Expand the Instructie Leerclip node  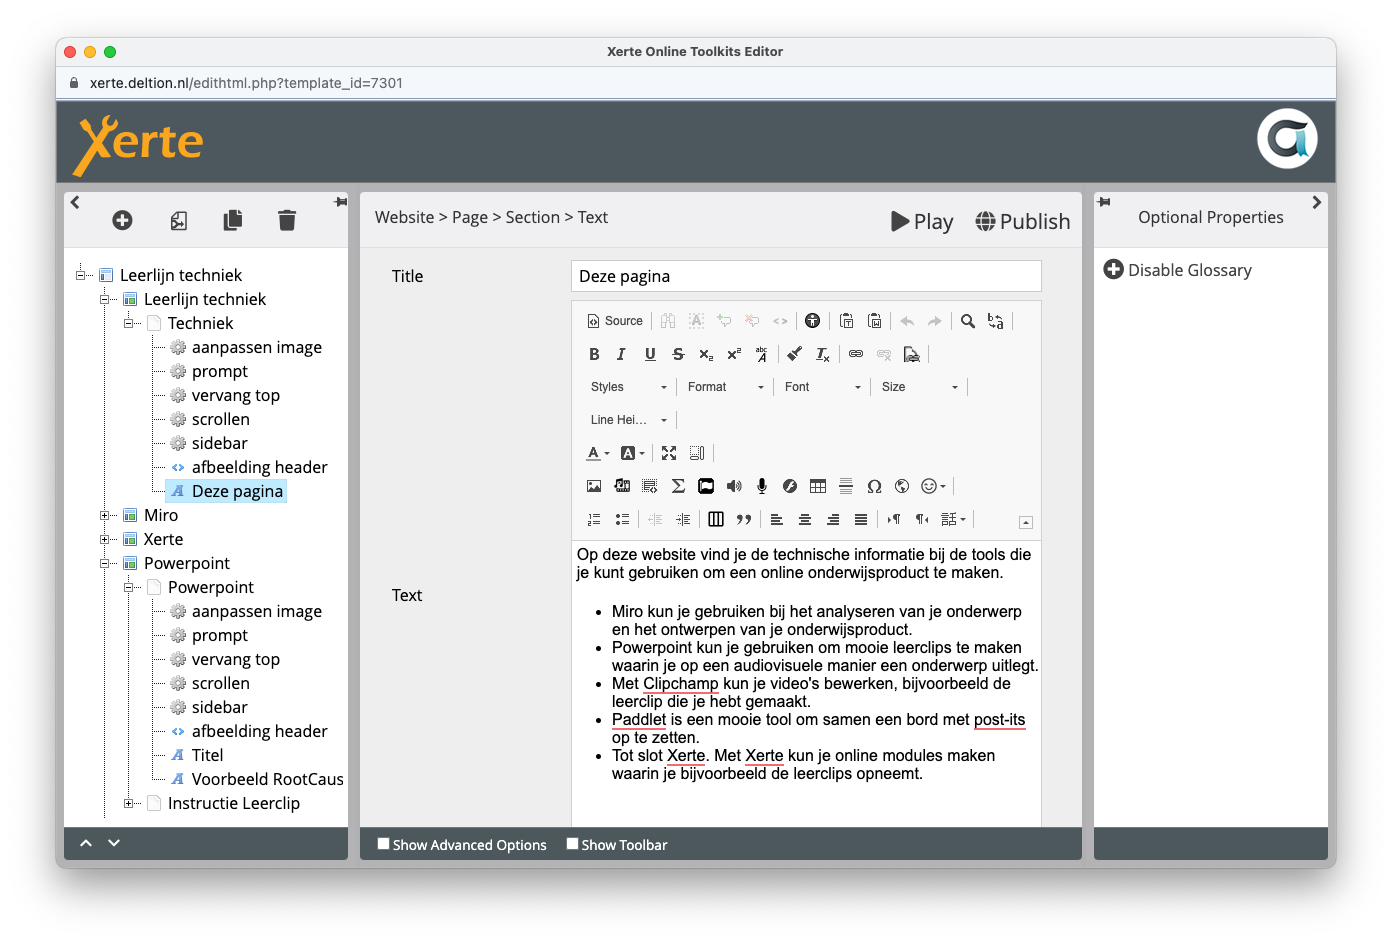click(128, 803)
